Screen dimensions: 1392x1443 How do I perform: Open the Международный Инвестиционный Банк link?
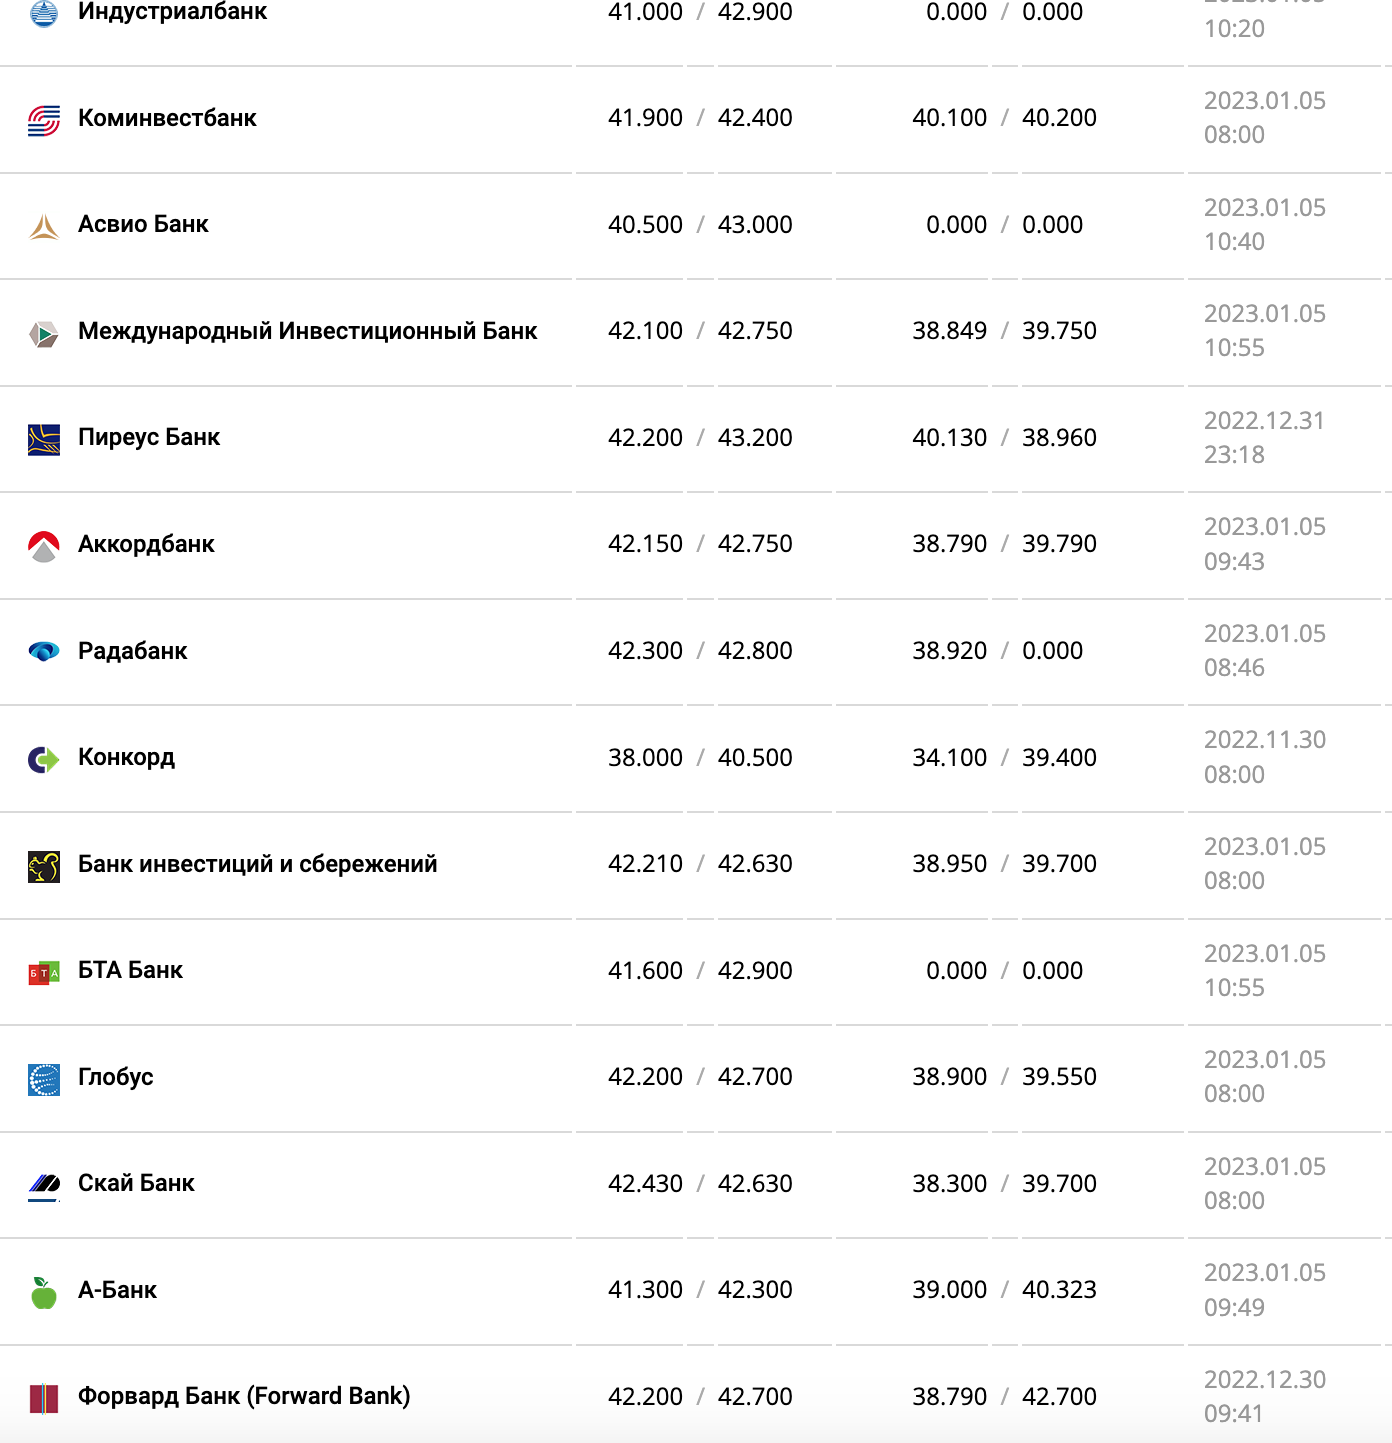(x=307, y=331)
